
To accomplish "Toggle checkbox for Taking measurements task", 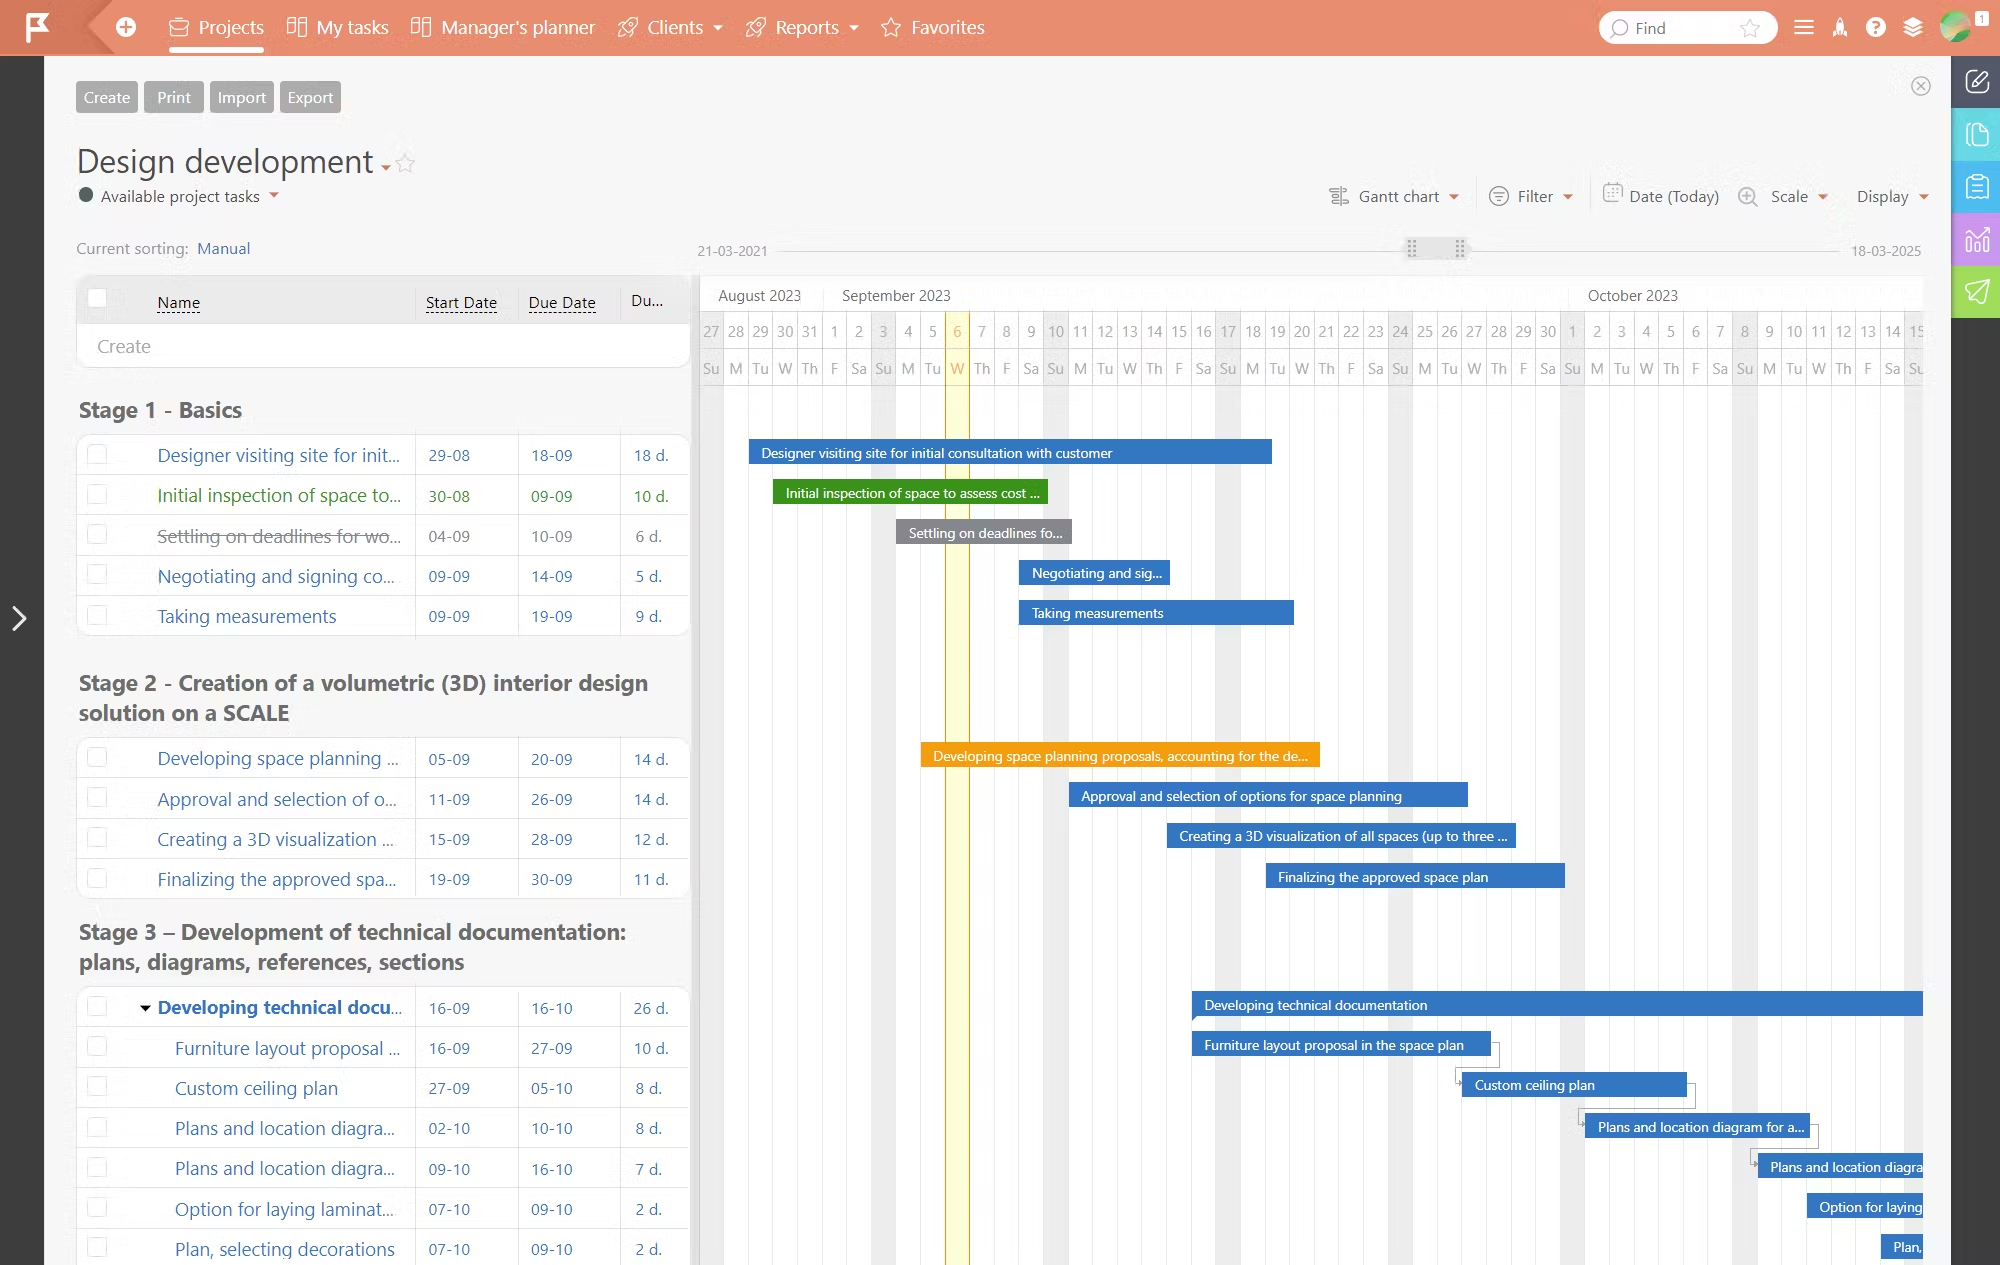I will pyautogui.click(x=96, y=614).
